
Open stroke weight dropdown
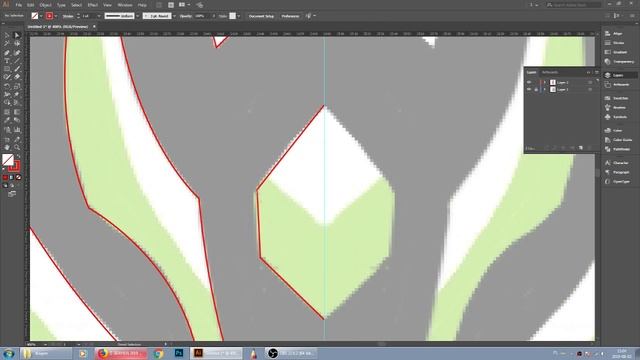99,16
